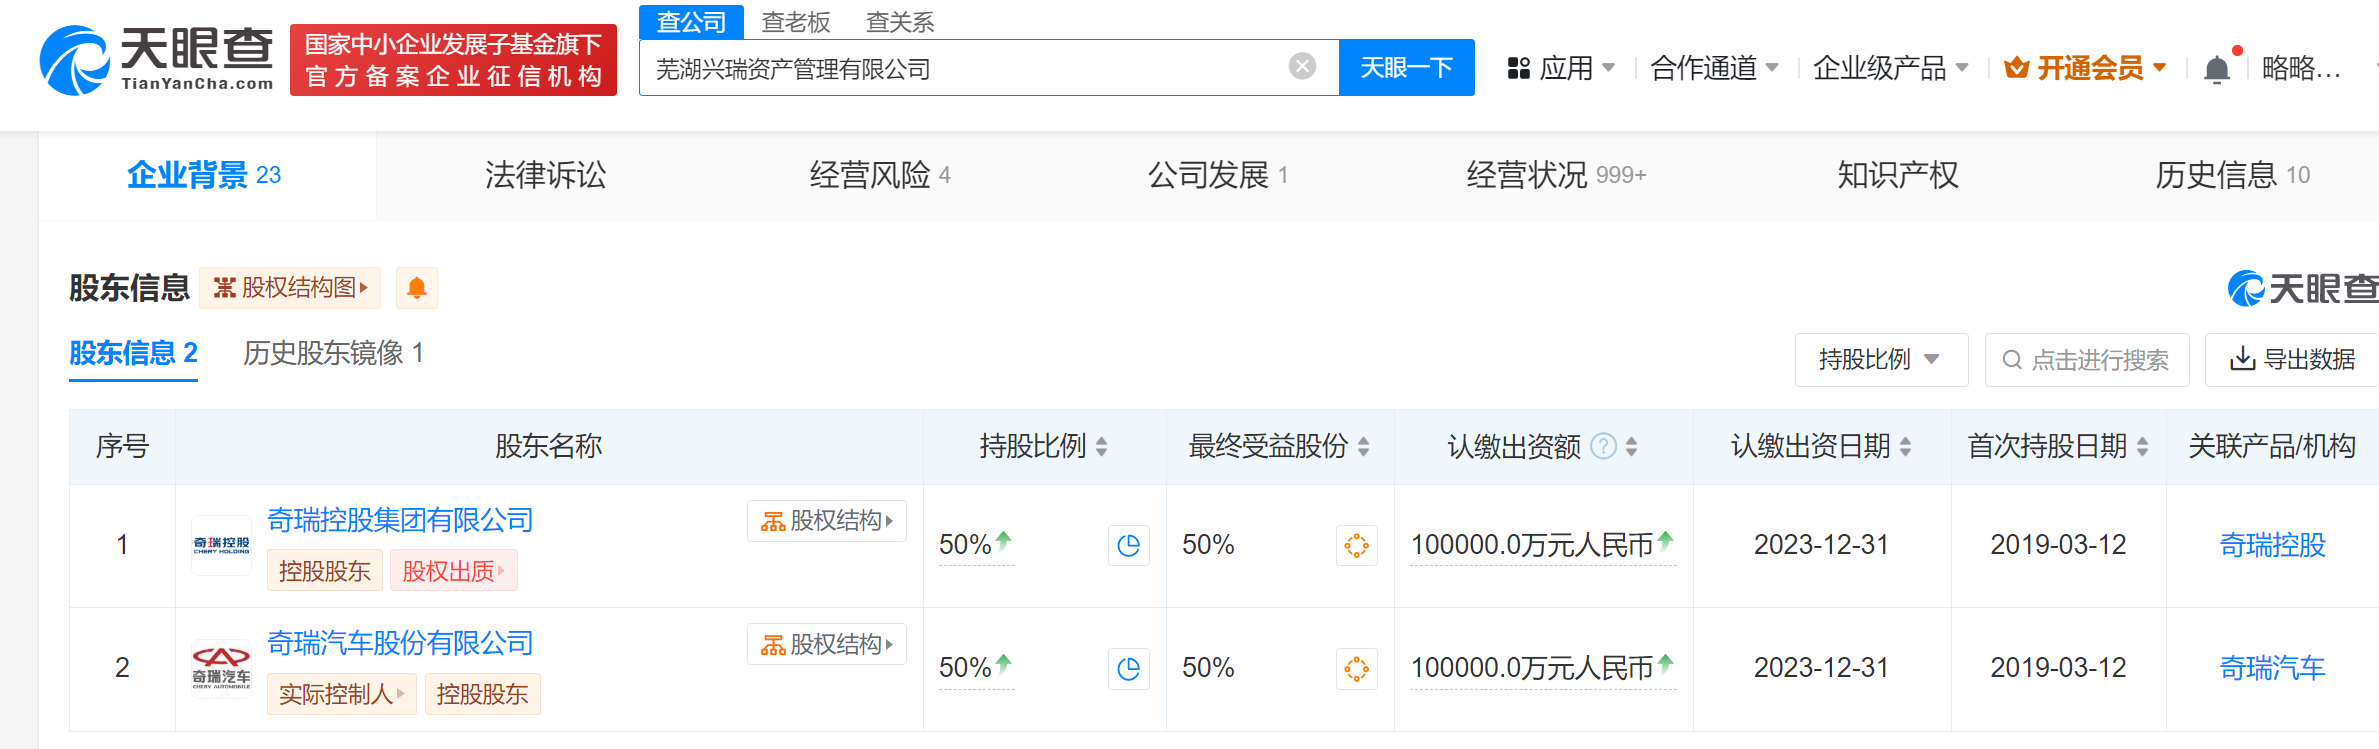
Task: Click beneficial share target icon in row 1
Action: [1356, 546]
